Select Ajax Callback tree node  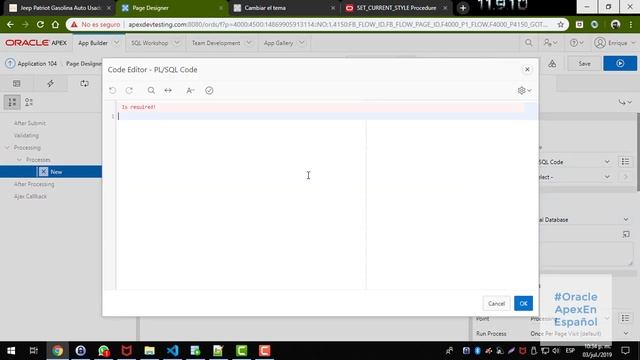point(30,196)
